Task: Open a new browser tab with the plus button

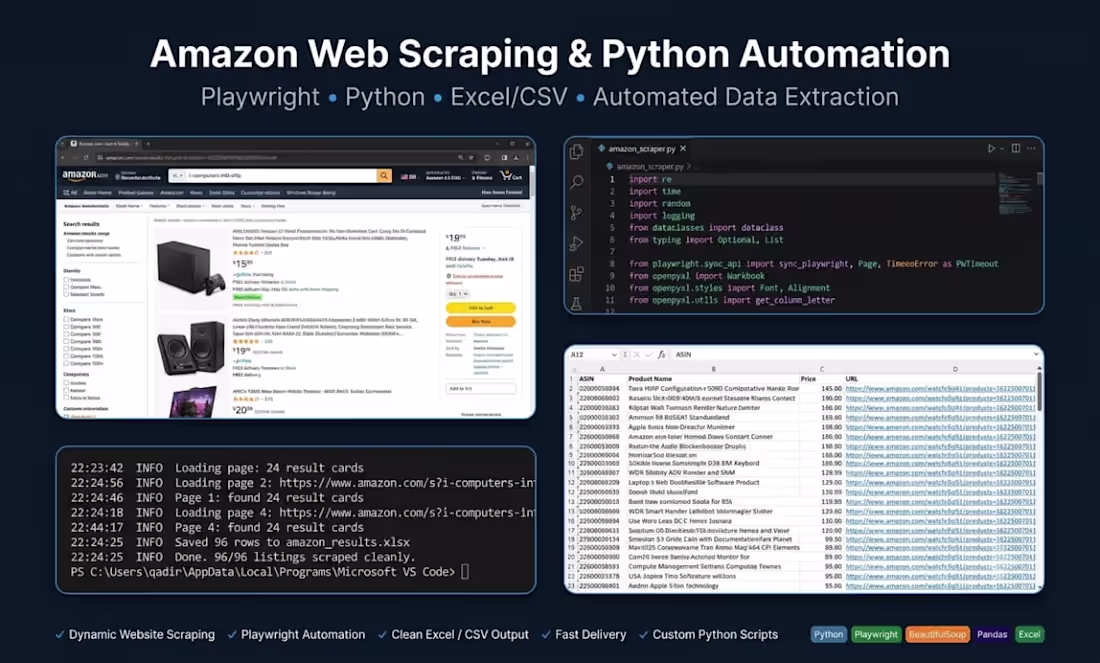Action: (x=148, y=144)
